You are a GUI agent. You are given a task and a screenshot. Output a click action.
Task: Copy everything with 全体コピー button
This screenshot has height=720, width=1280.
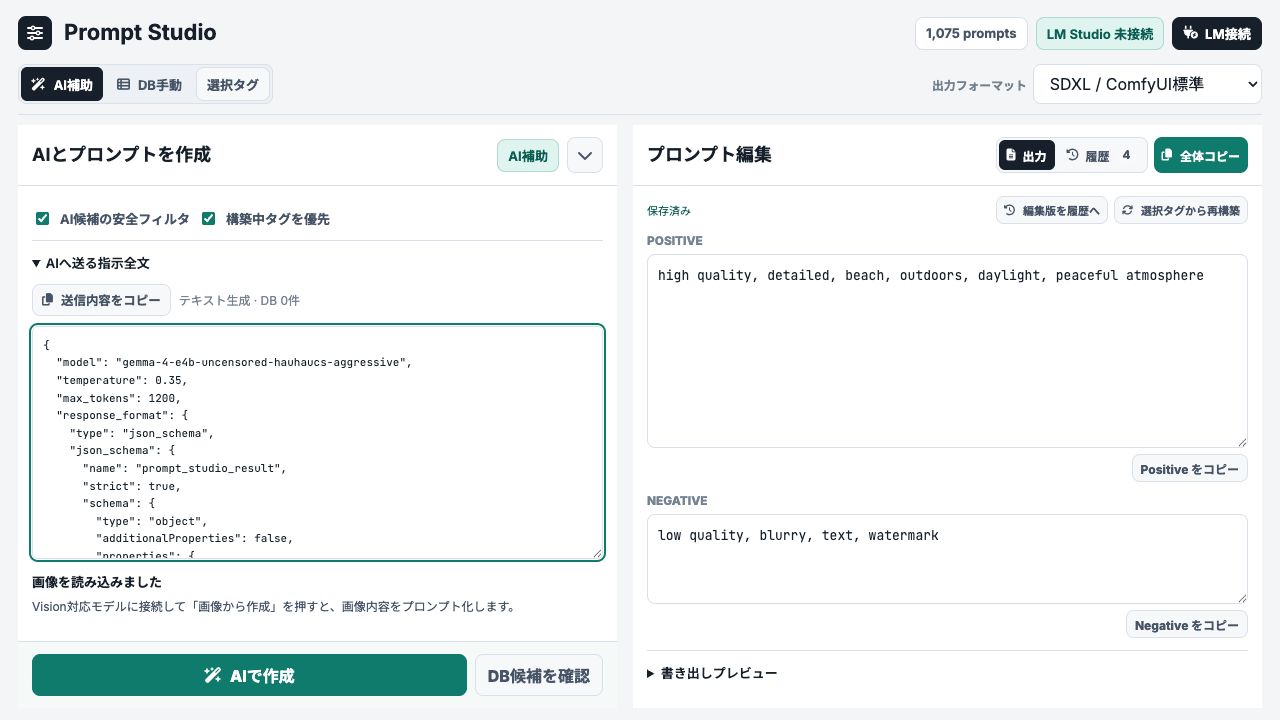[1201, 155]
